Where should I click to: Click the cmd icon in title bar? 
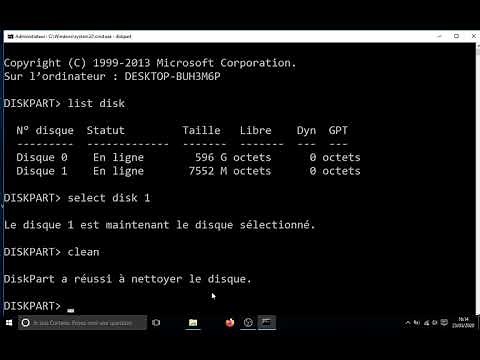coord(10,36)
